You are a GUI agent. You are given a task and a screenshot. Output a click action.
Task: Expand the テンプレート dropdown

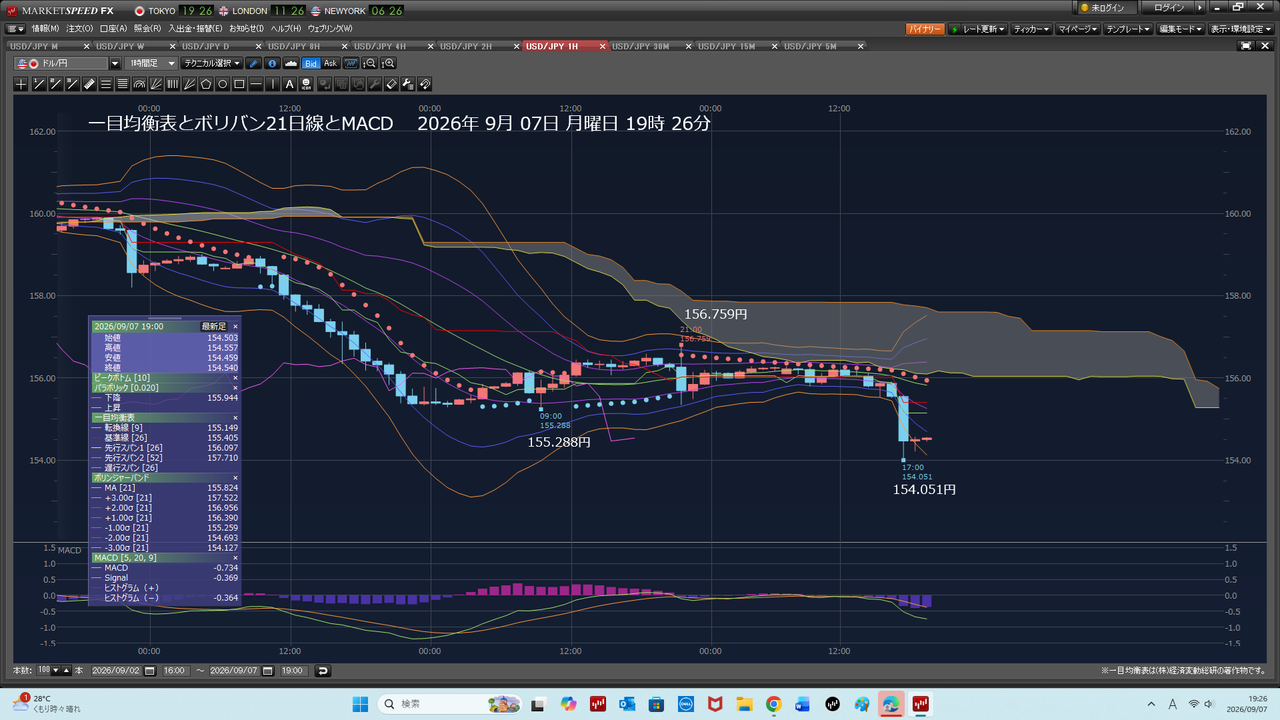coord(1129,29)
